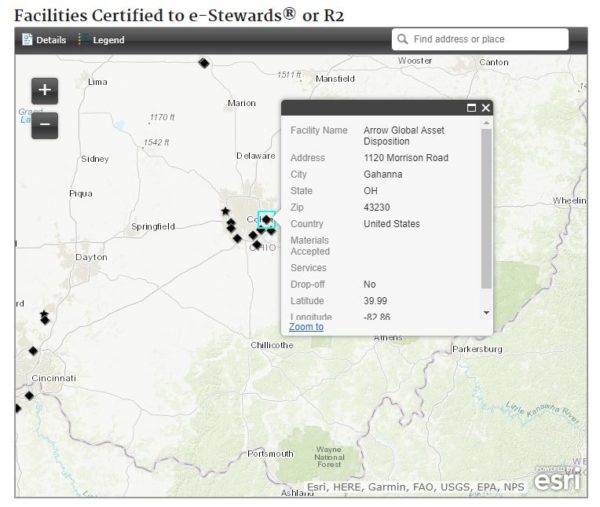600x507 pixels.
Task: Click the Arrow Global Asset Disposition facility name
Action: pos(404,136)
